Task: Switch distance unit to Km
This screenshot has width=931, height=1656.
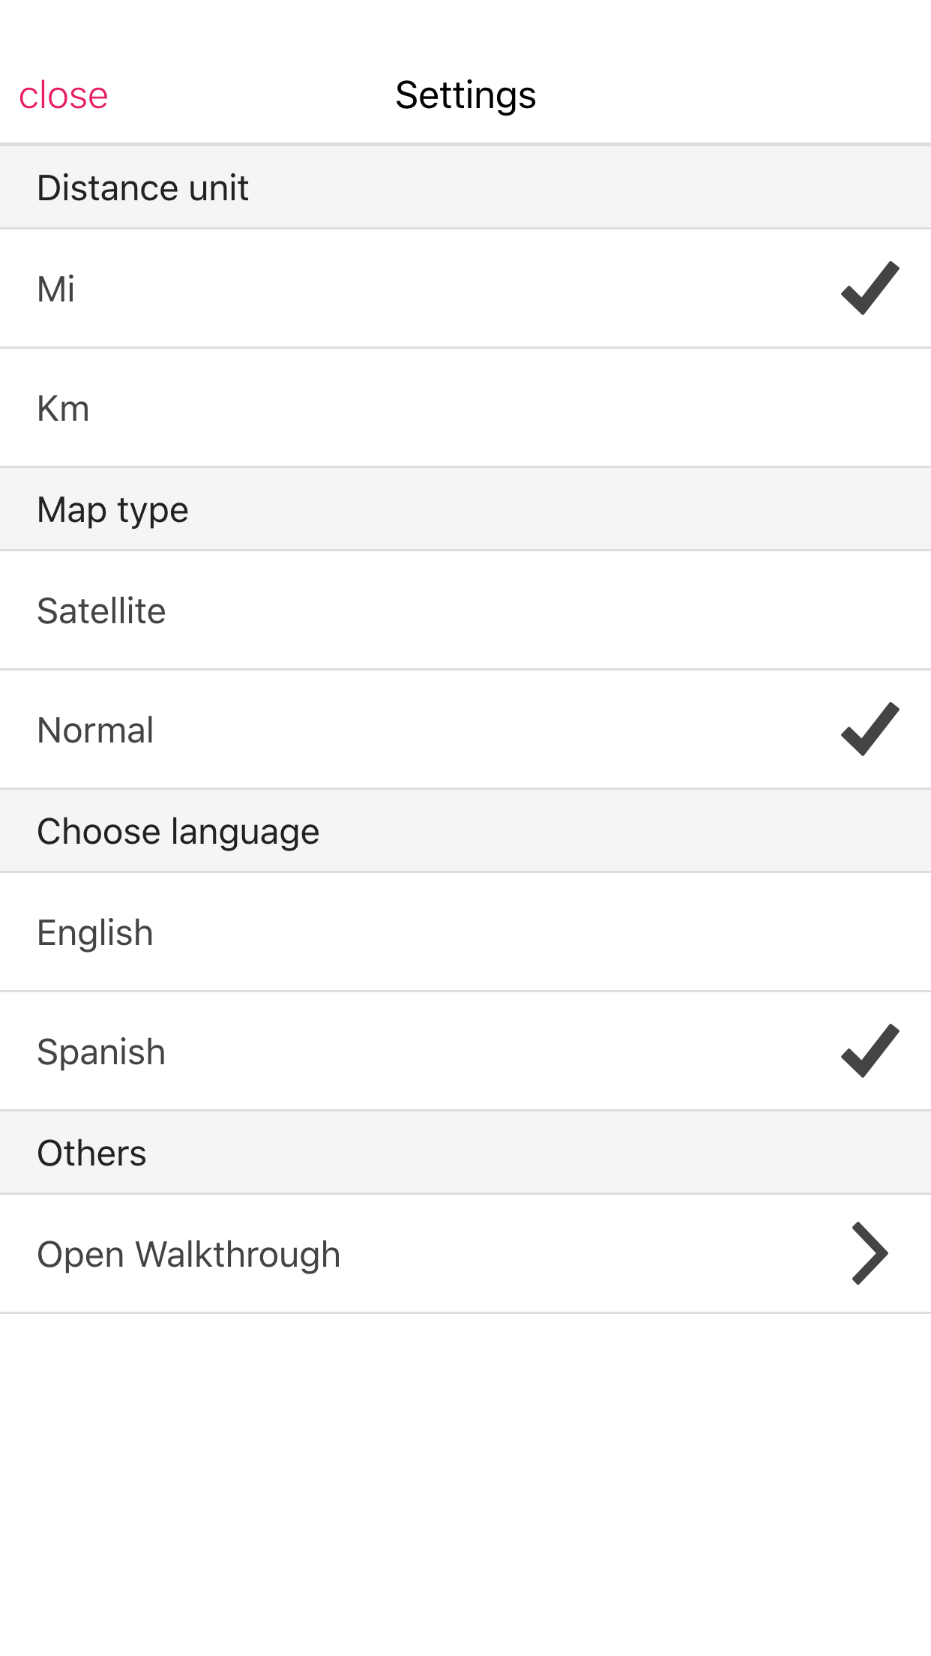Action: click(63, 408)
